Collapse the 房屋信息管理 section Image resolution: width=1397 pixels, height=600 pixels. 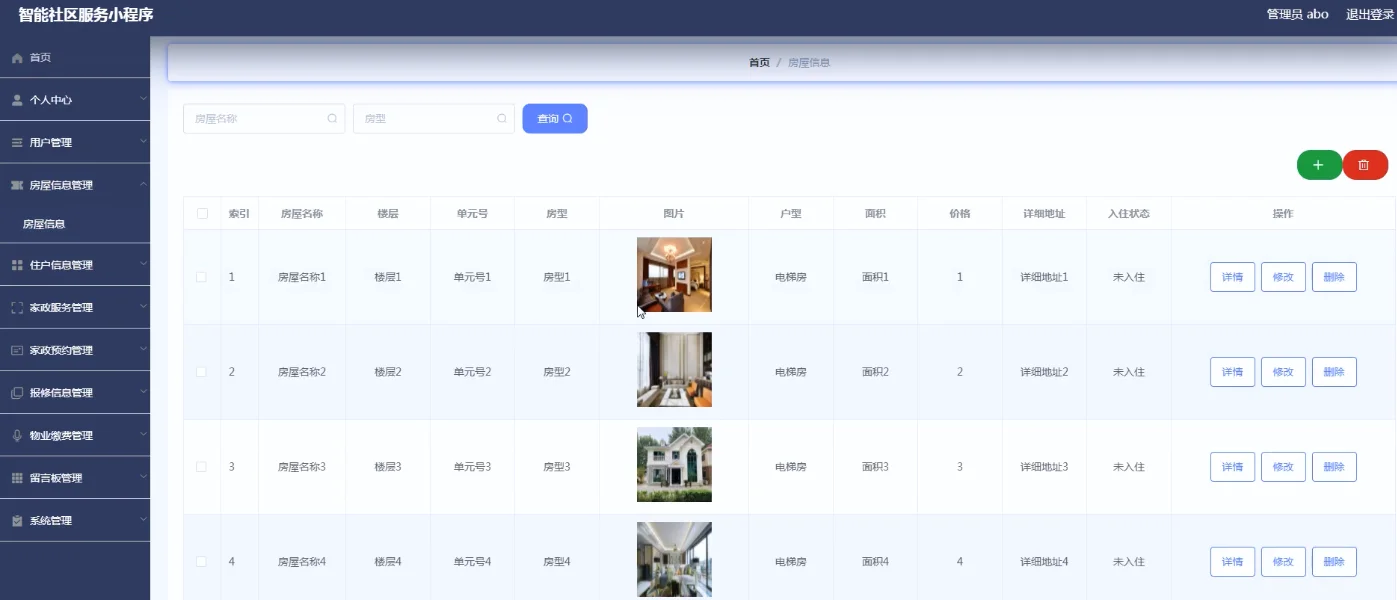142,184
